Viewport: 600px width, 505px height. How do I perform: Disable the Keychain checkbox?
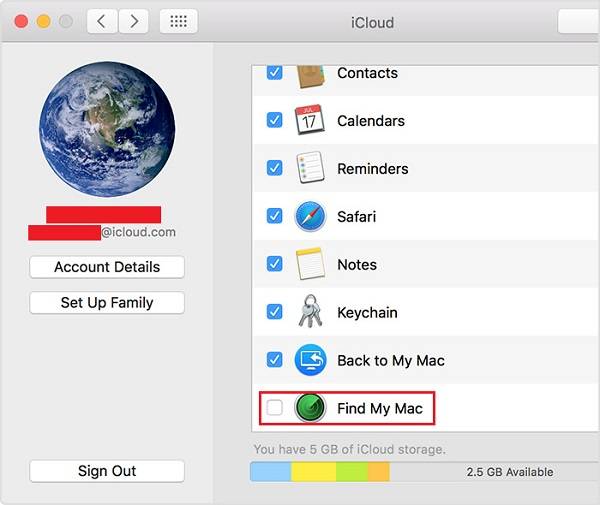[274, 312]
